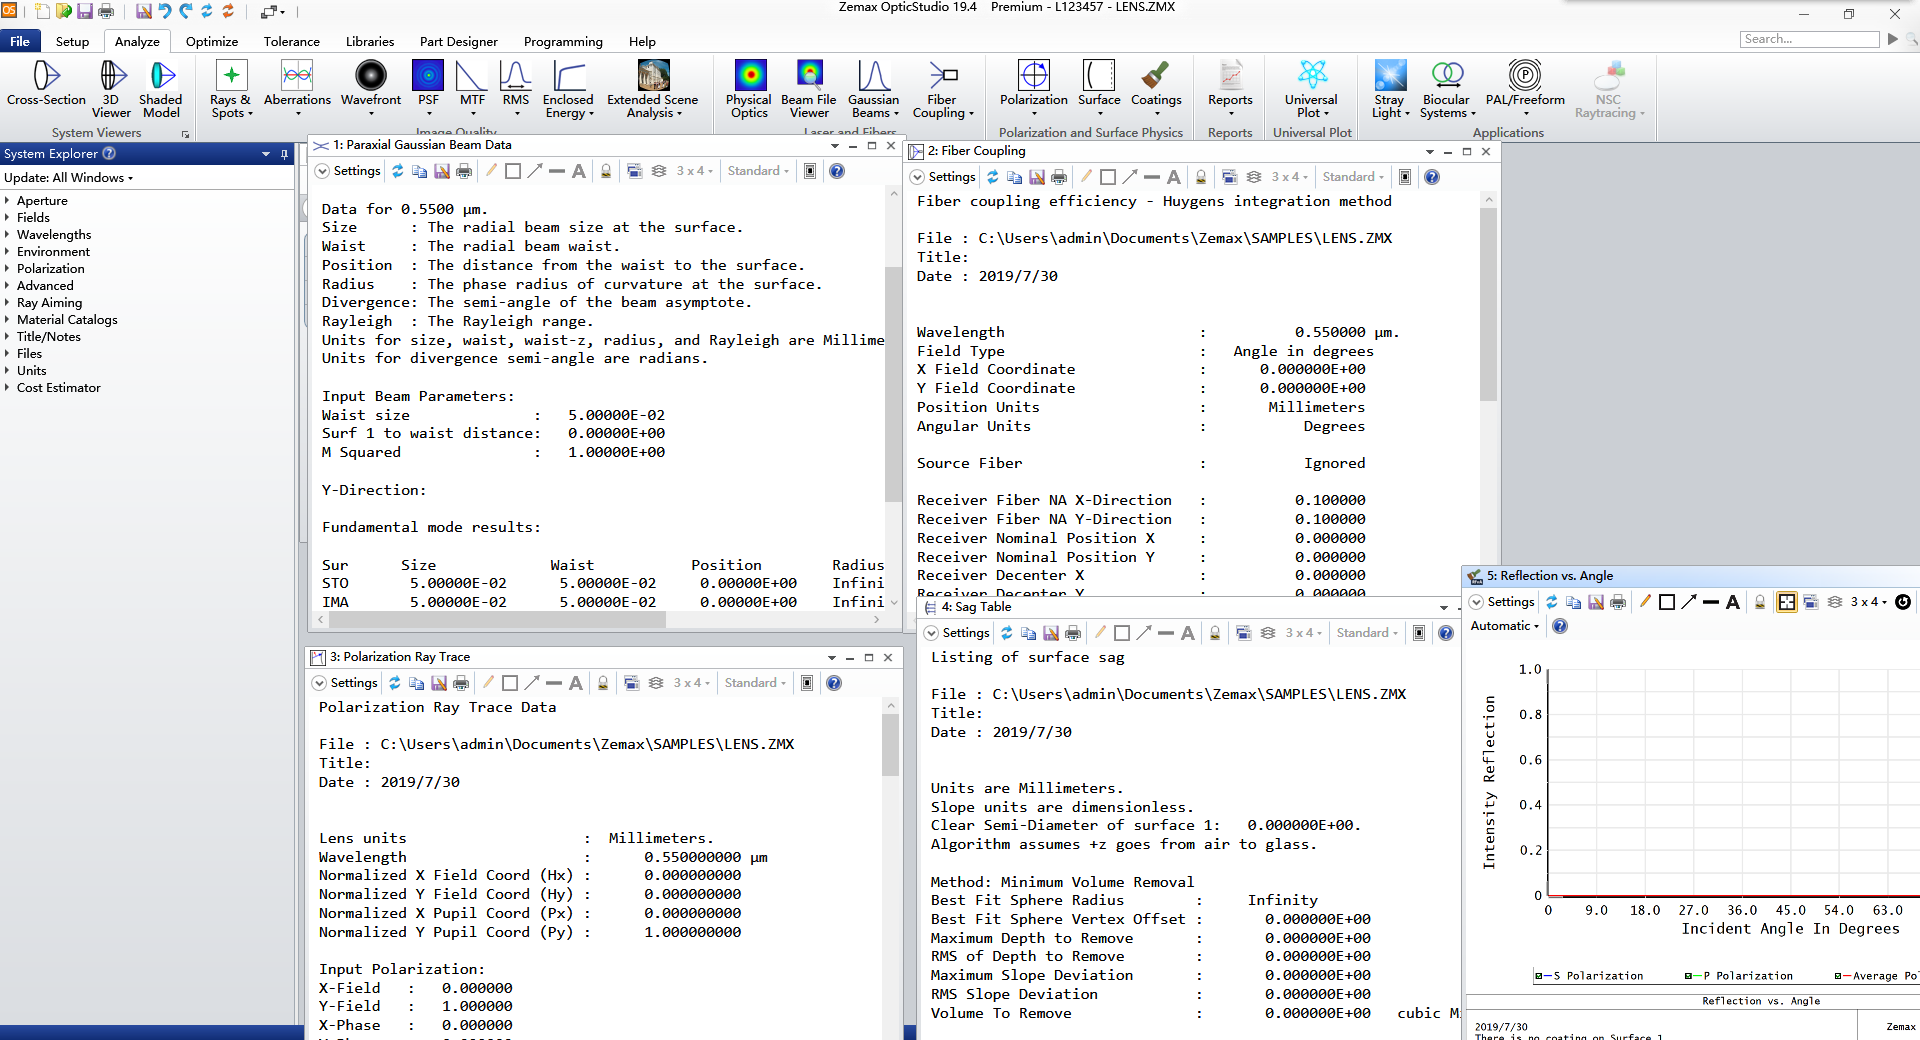Toggle lock on the Sag Table window
The height and width of the screenshot is (1040, 1920).
click(x=1215, y=633)
